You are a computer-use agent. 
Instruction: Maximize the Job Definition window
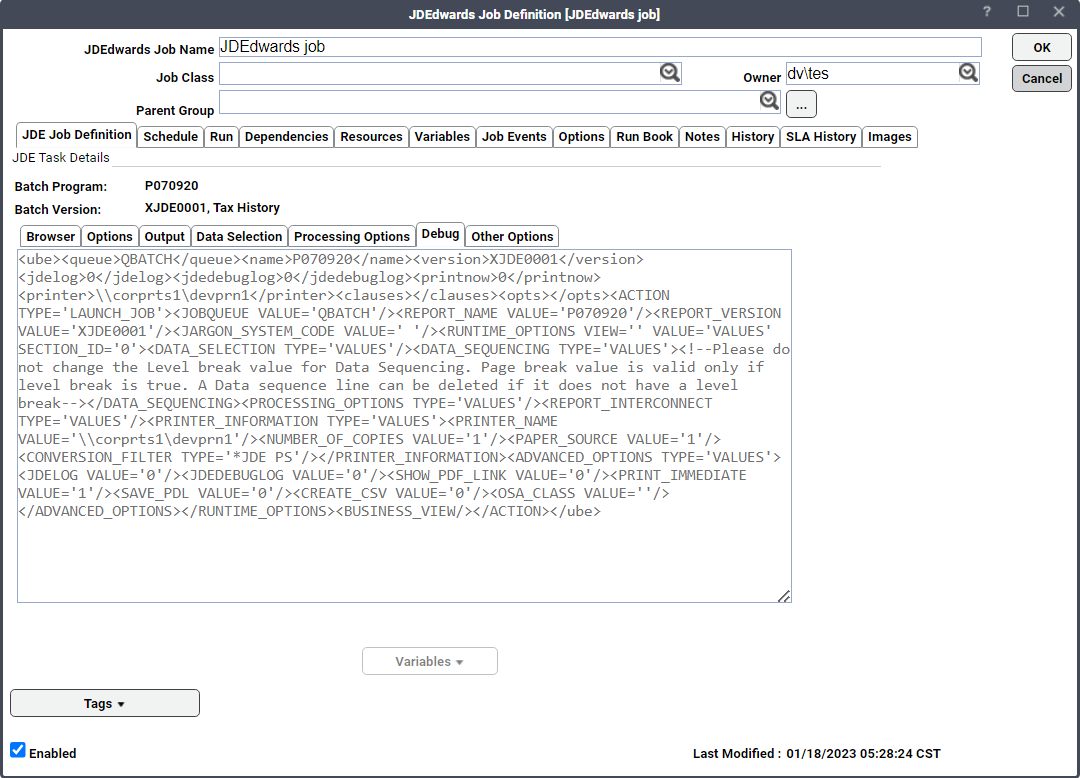(1023, 12)
